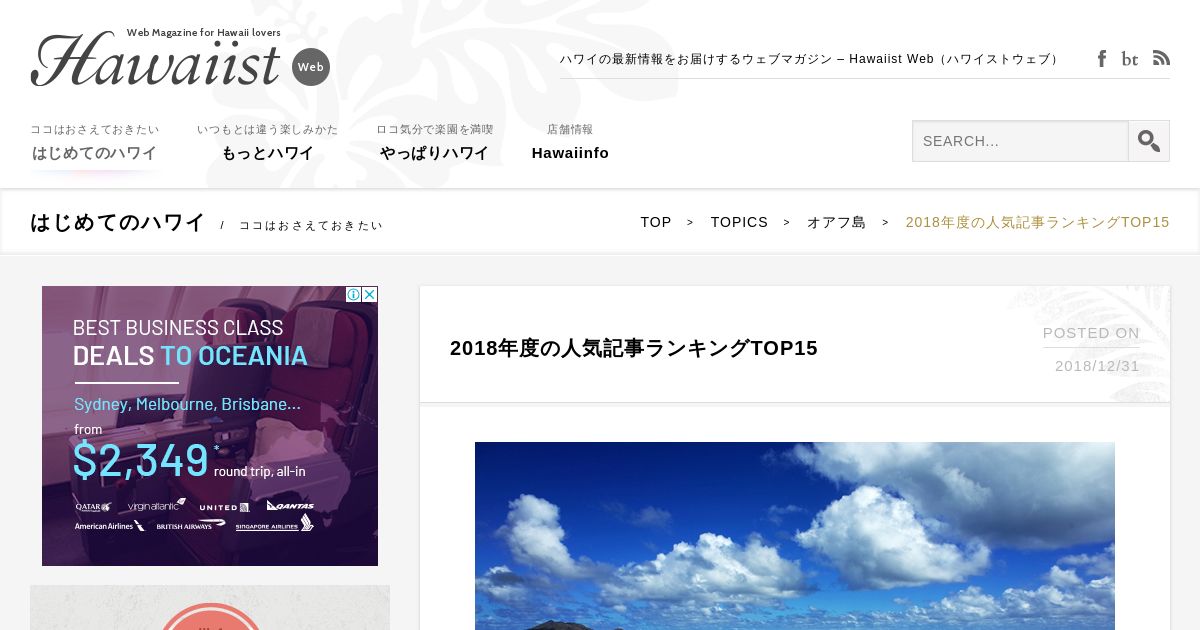Go to TOPICS in breadcrumb

[739, 222]
